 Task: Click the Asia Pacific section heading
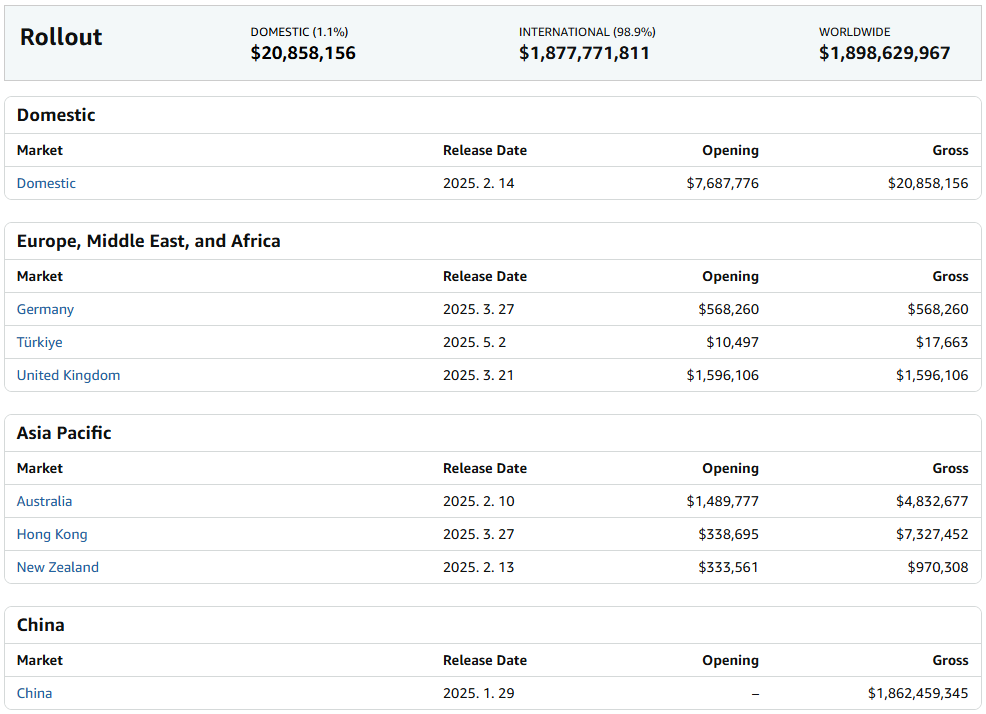64,433
